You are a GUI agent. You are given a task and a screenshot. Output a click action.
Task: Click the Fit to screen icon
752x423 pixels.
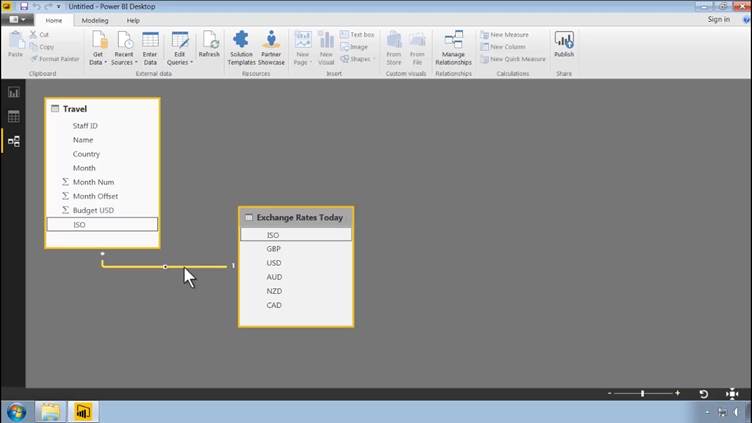[732, 394]
